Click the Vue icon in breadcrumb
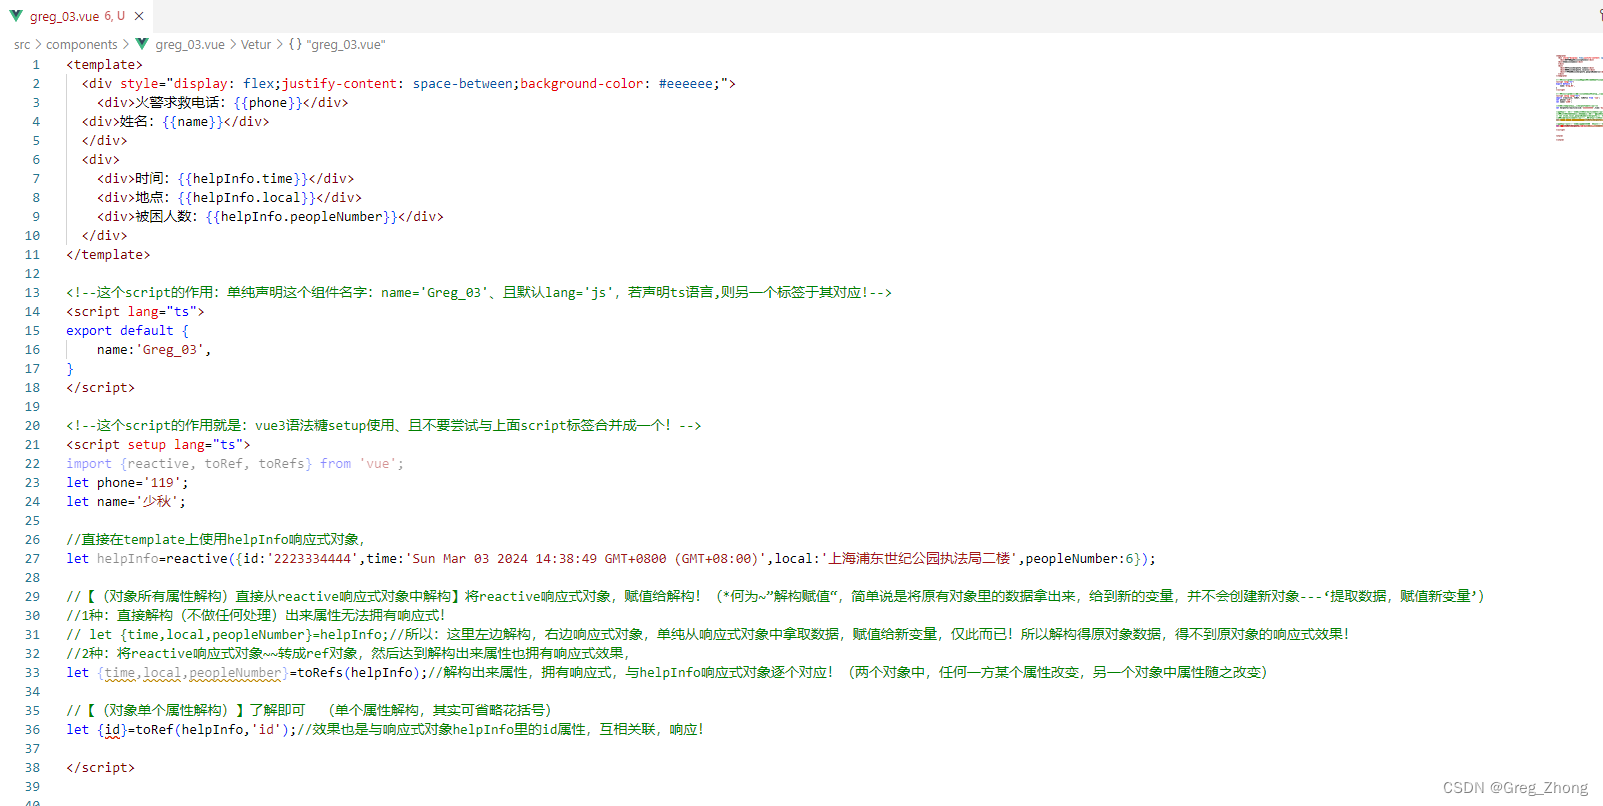The height and width of the screenshot is (806, 1603). [142, 44]
